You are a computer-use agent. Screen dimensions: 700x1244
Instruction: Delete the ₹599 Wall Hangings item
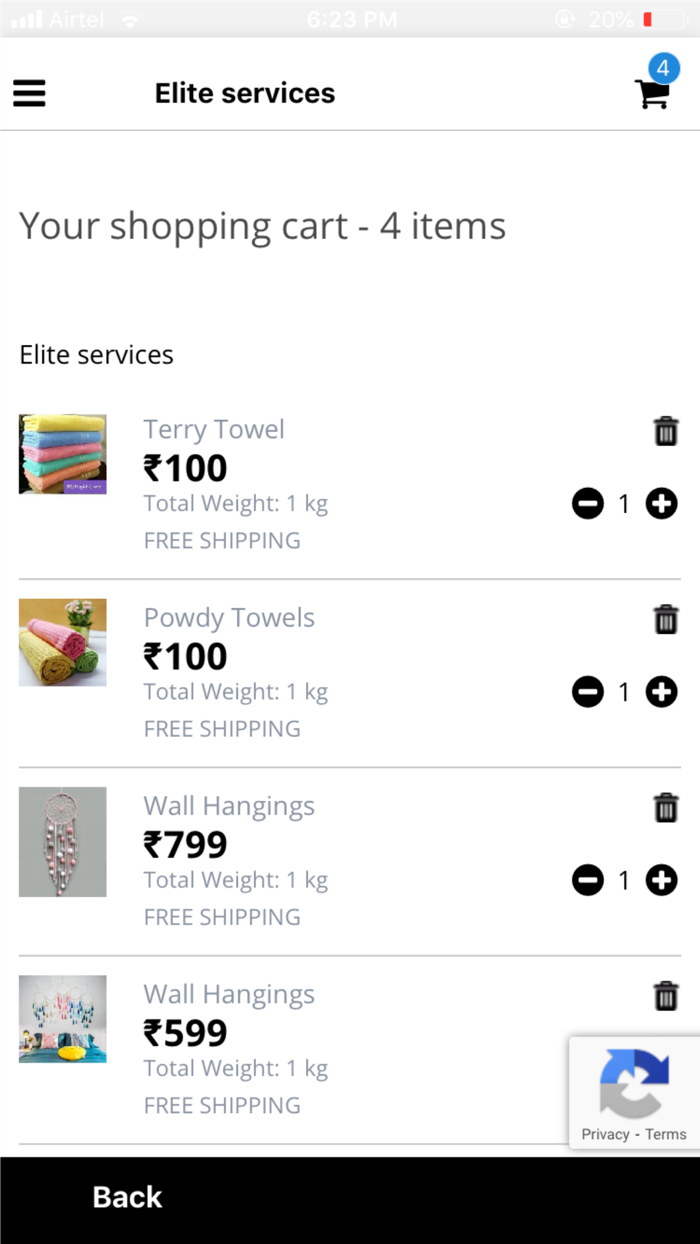(665, 995)
